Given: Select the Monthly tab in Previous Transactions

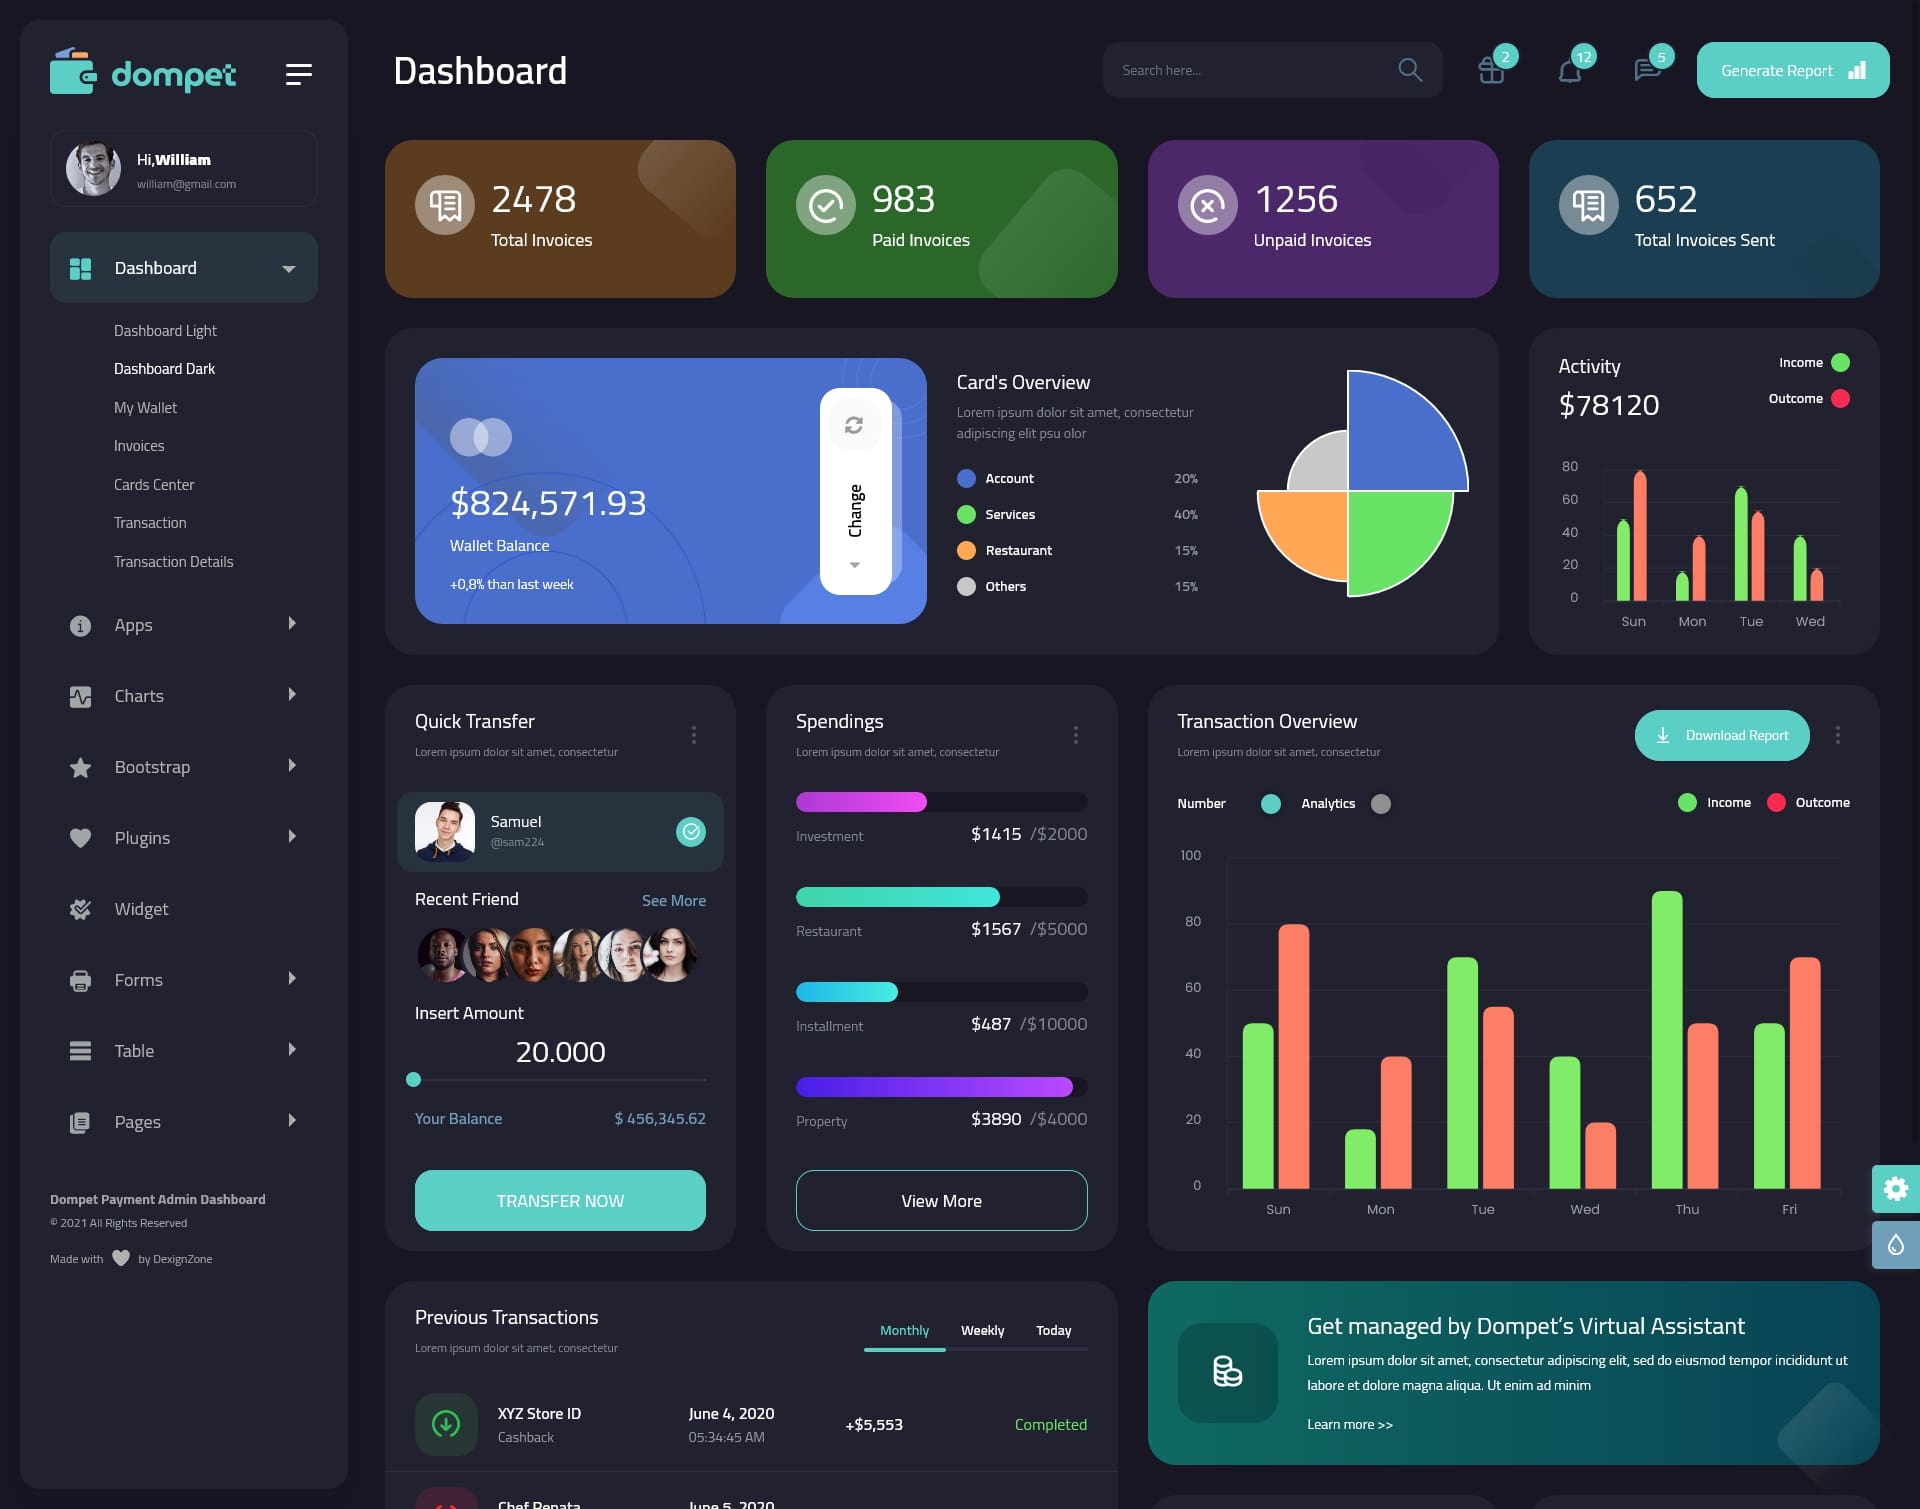Looking at the screenshot, I should pos(904,1330).
